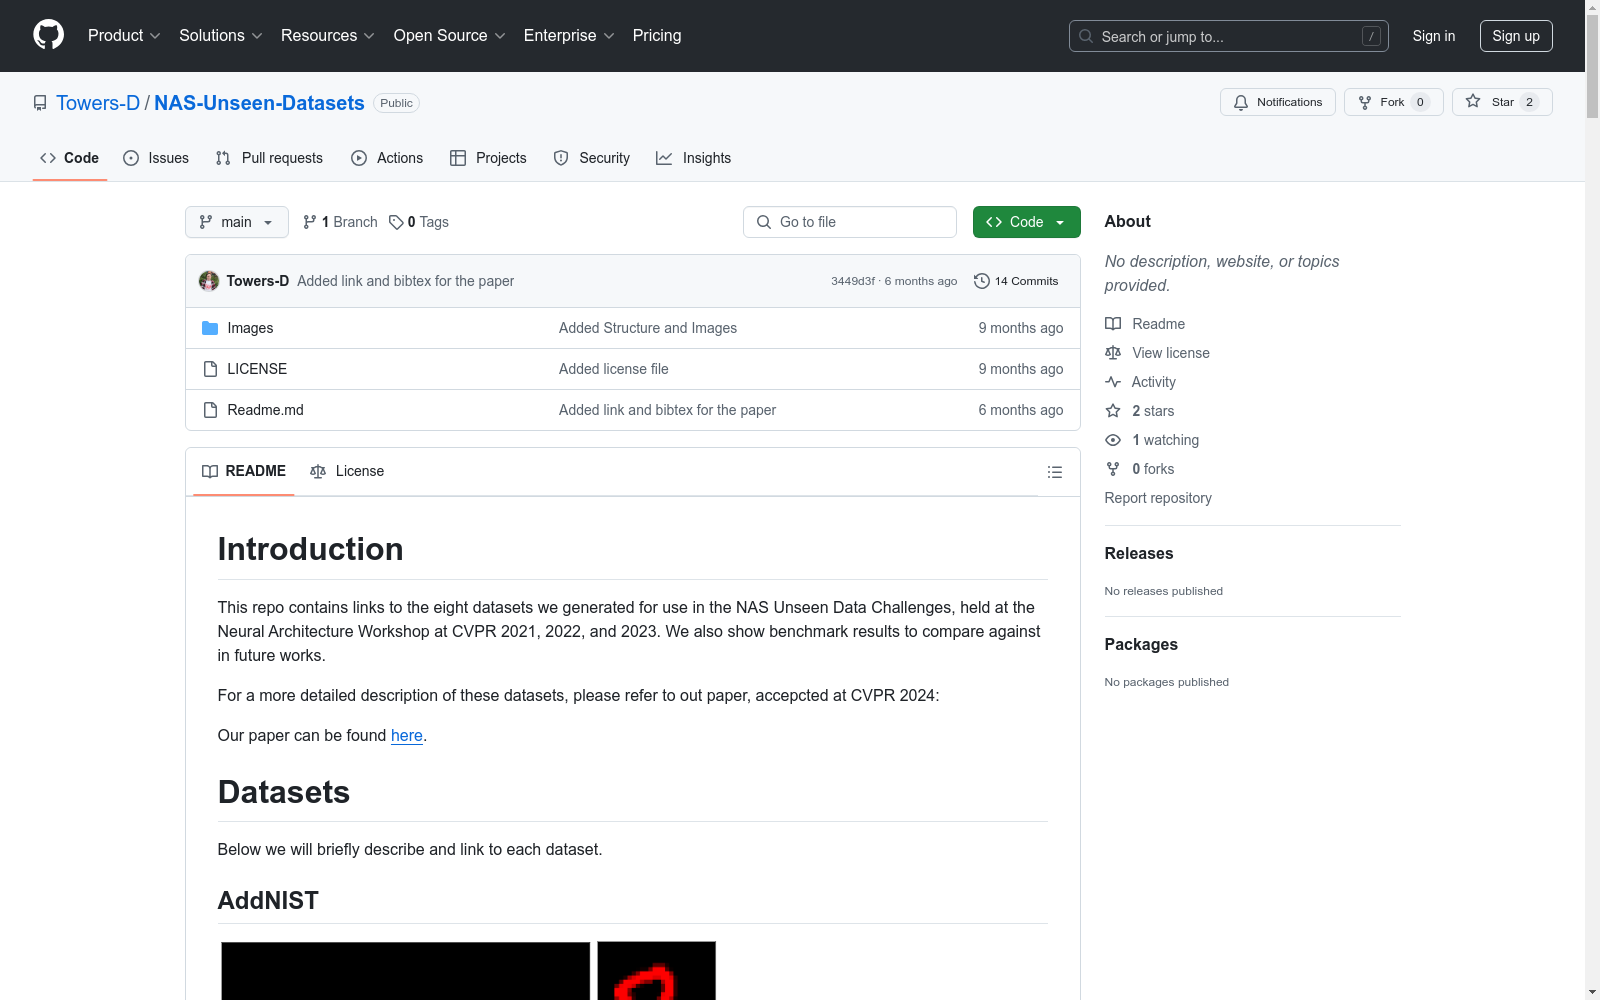Open the main branch selector dropdown
The image size is (1600, 1000).
click(x=237, y=222)
